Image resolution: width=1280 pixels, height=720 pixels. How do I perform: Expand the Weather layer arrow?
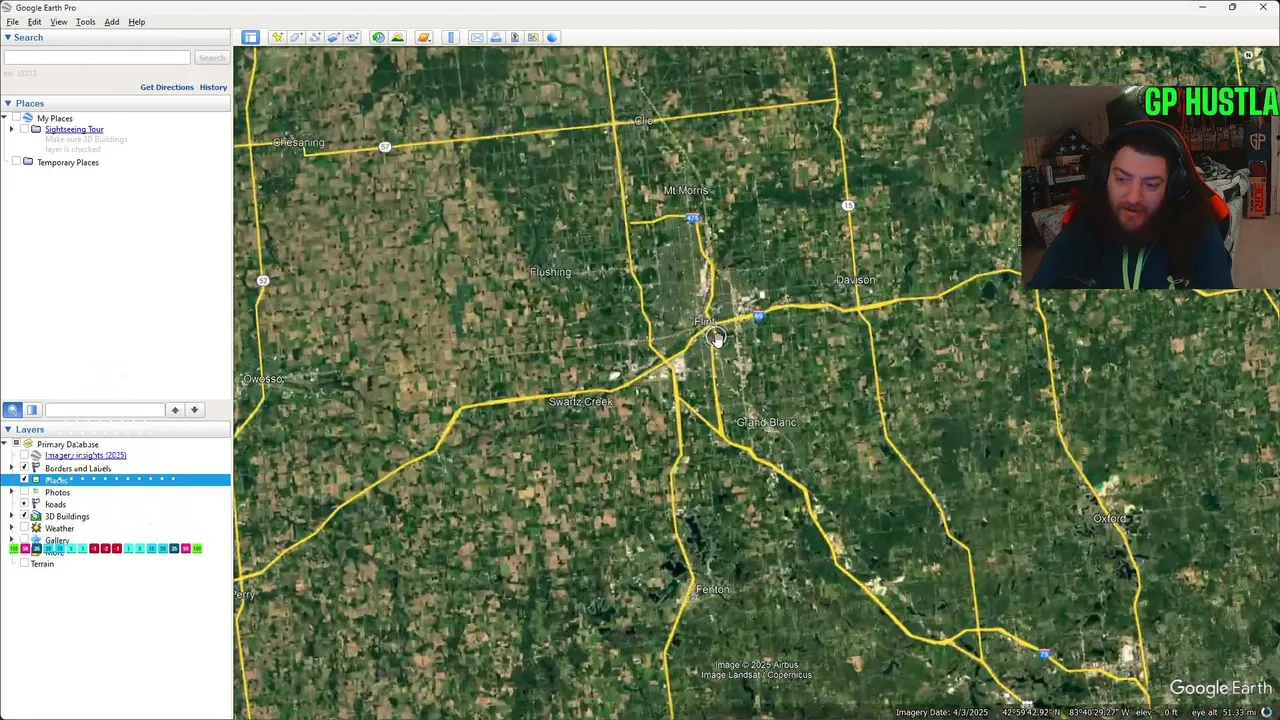[11, 527]
